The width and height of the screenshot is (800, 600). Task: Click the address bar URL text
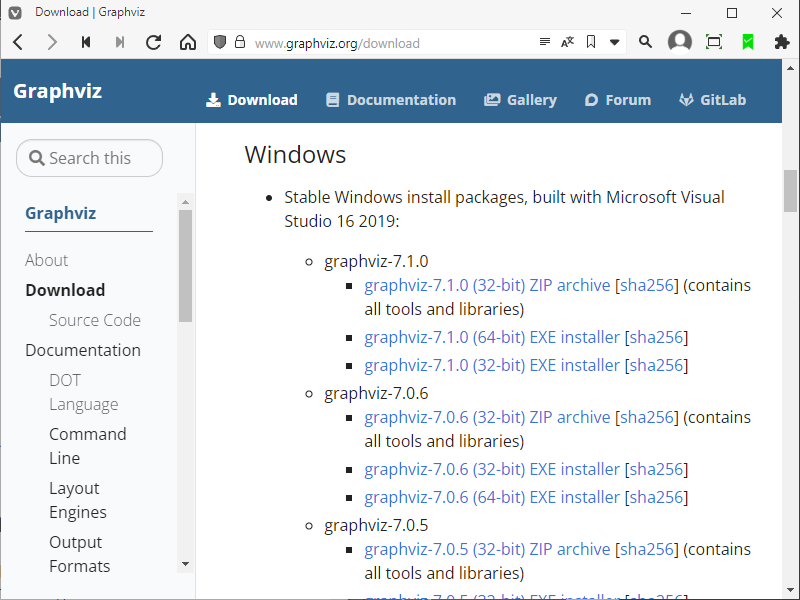(x=337, y=43)
